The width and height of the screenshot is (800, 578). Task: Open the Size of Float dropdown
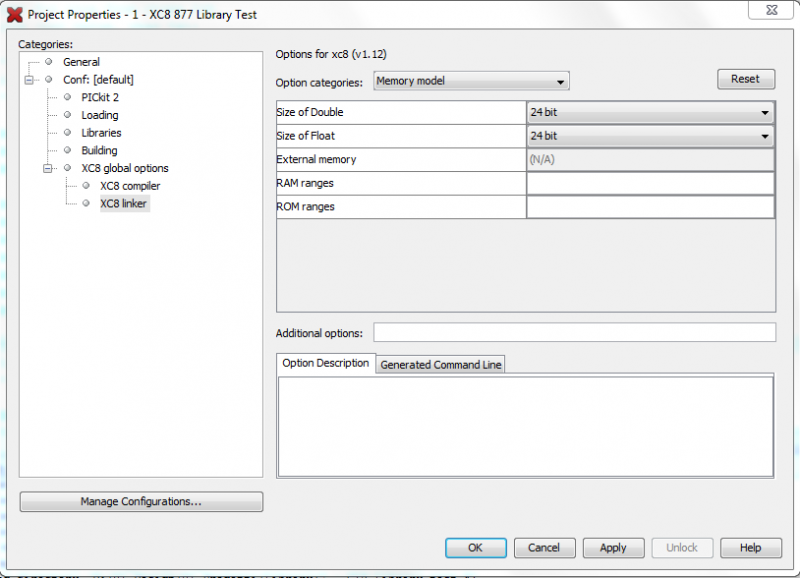[651, 136]
